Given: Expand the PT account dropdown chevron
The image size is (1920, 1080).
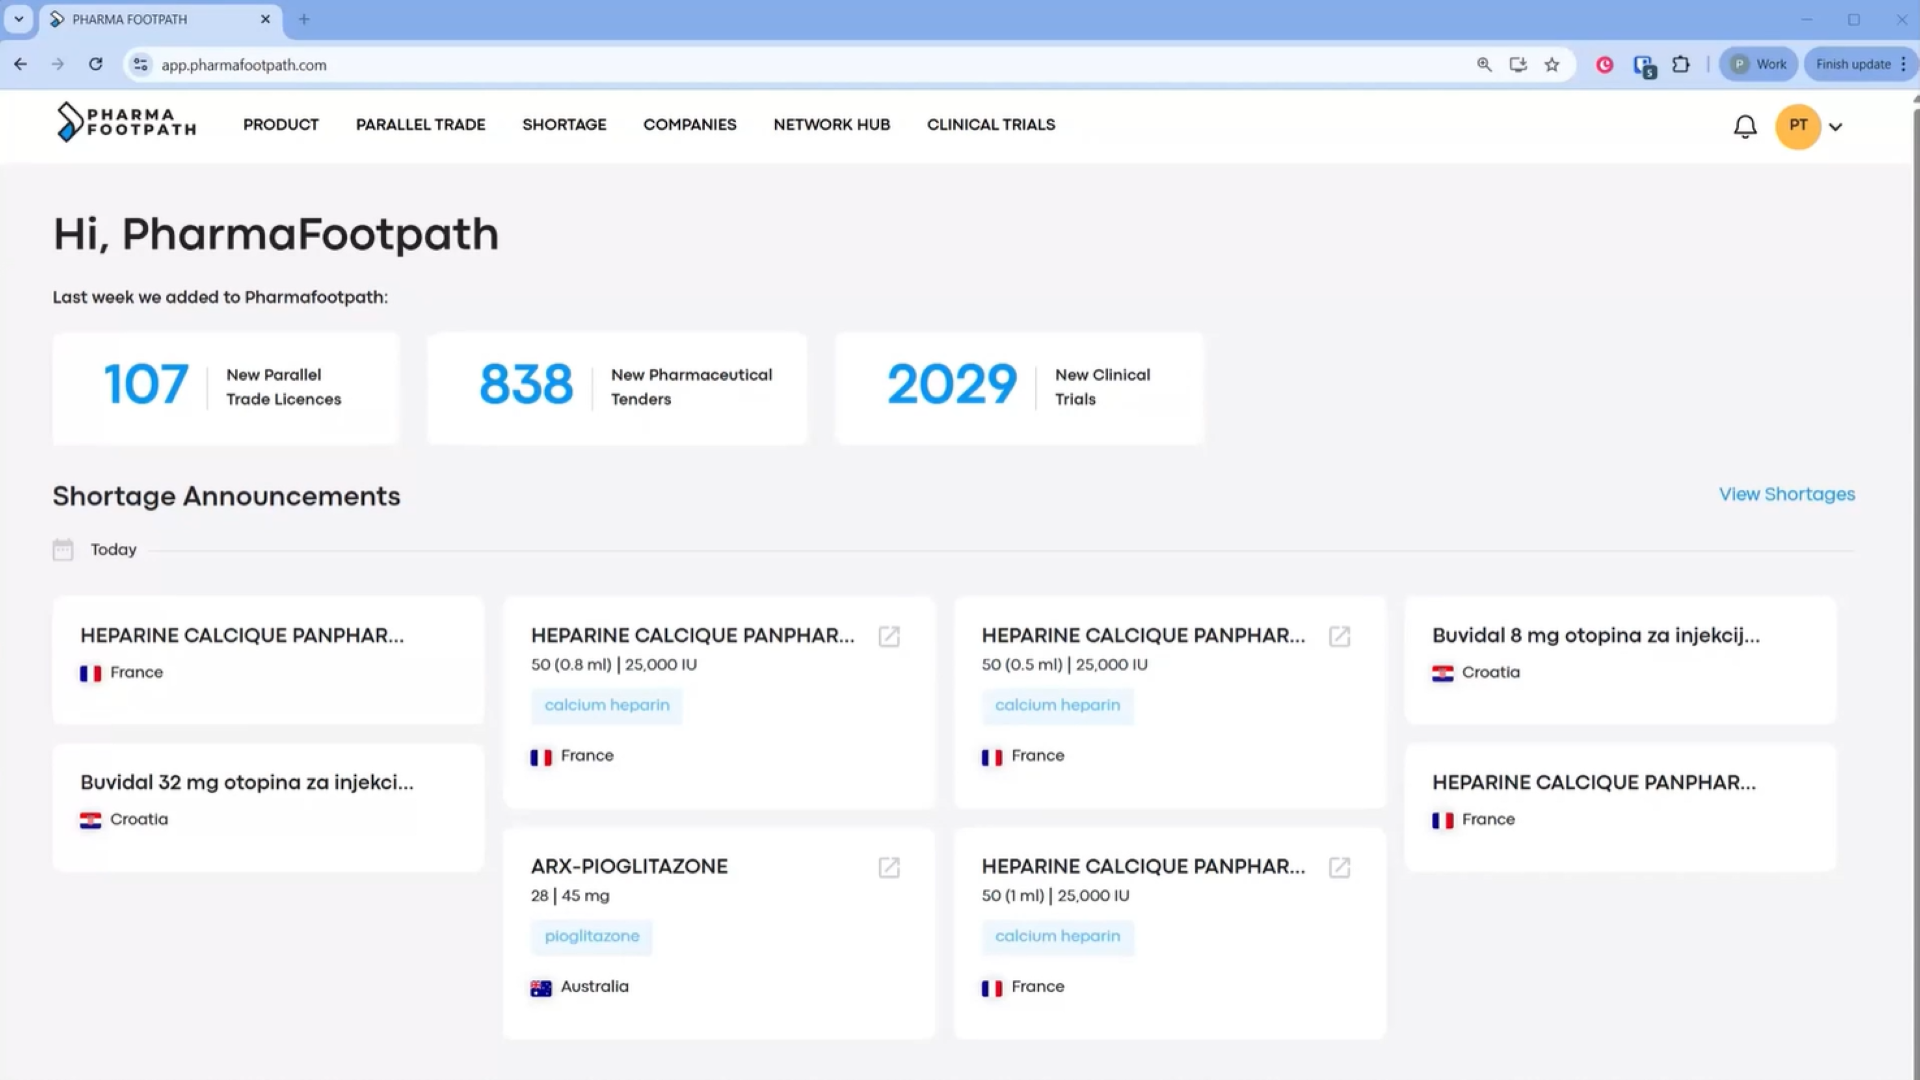Looking at the screenshot, I should (1835, 127).
